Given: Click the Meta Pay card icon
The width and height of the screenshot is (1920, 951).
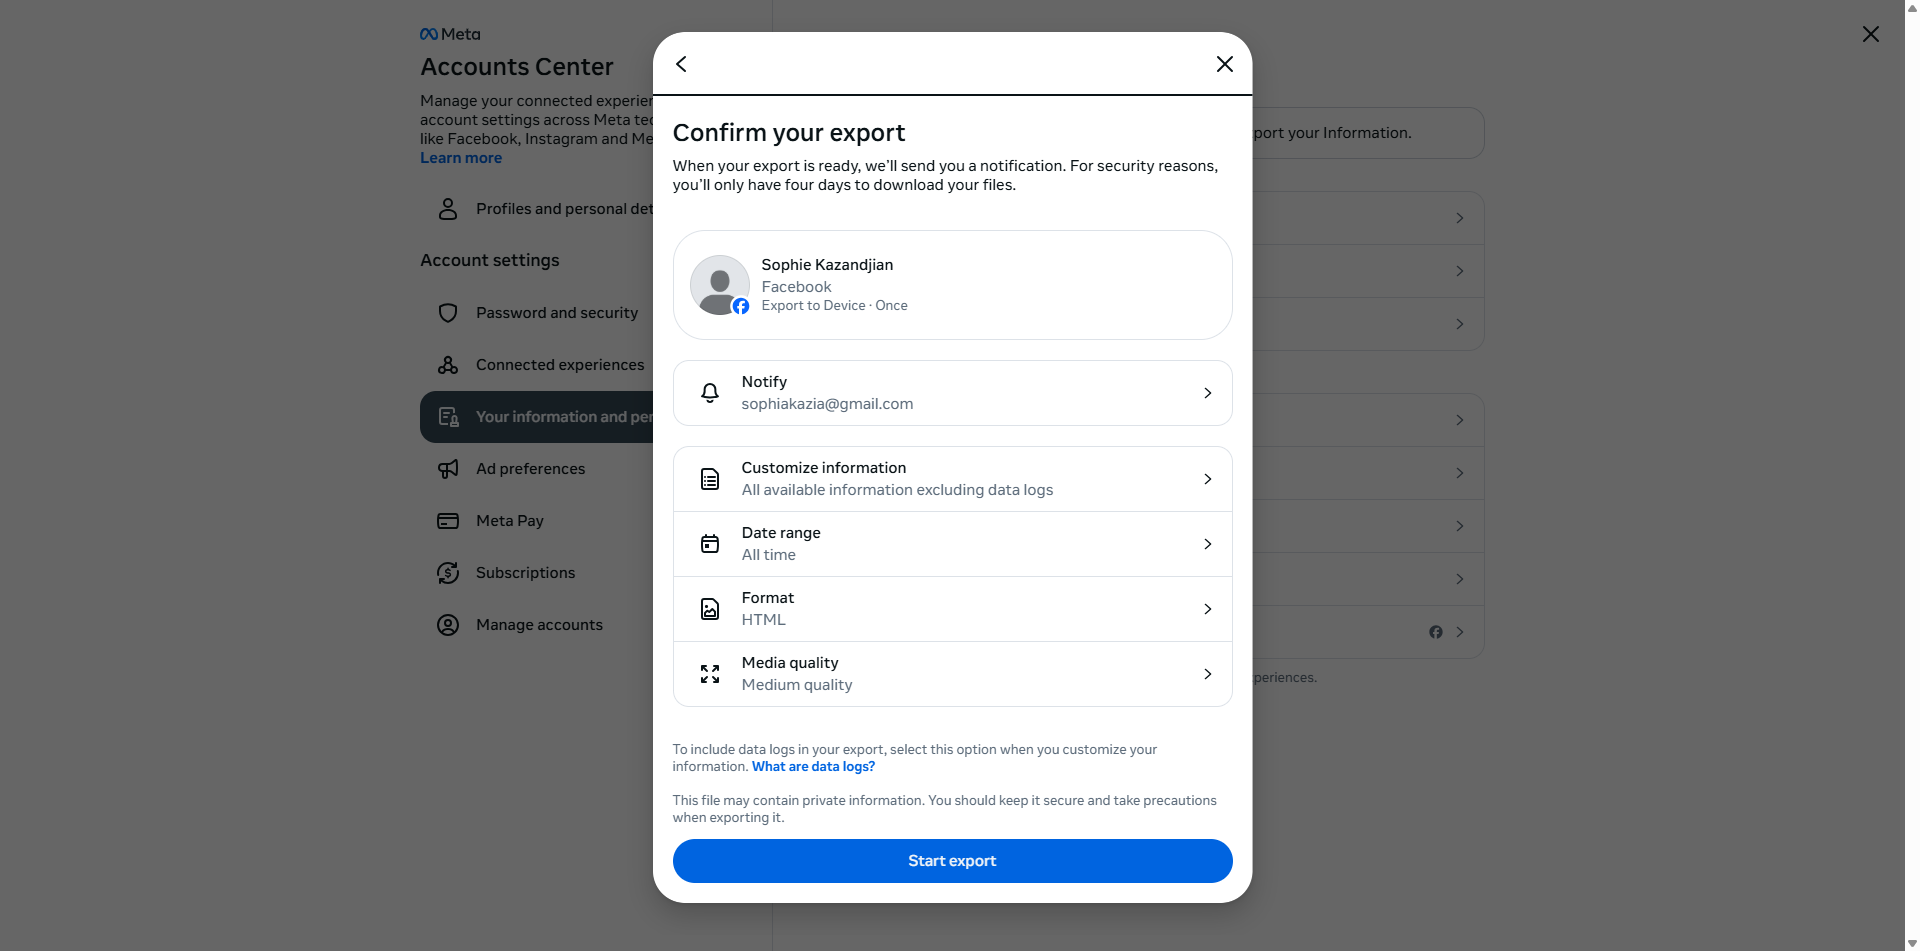Looking at the screenshot, I should [x=448, y=521].
